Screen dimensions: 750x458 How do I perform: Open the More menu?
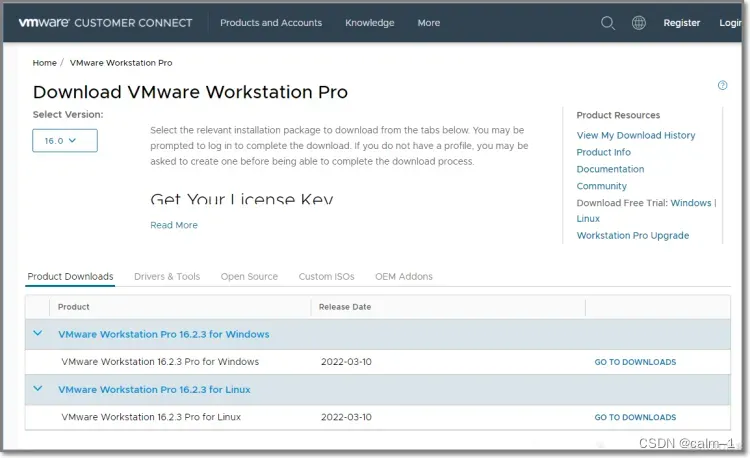[429, 22]
